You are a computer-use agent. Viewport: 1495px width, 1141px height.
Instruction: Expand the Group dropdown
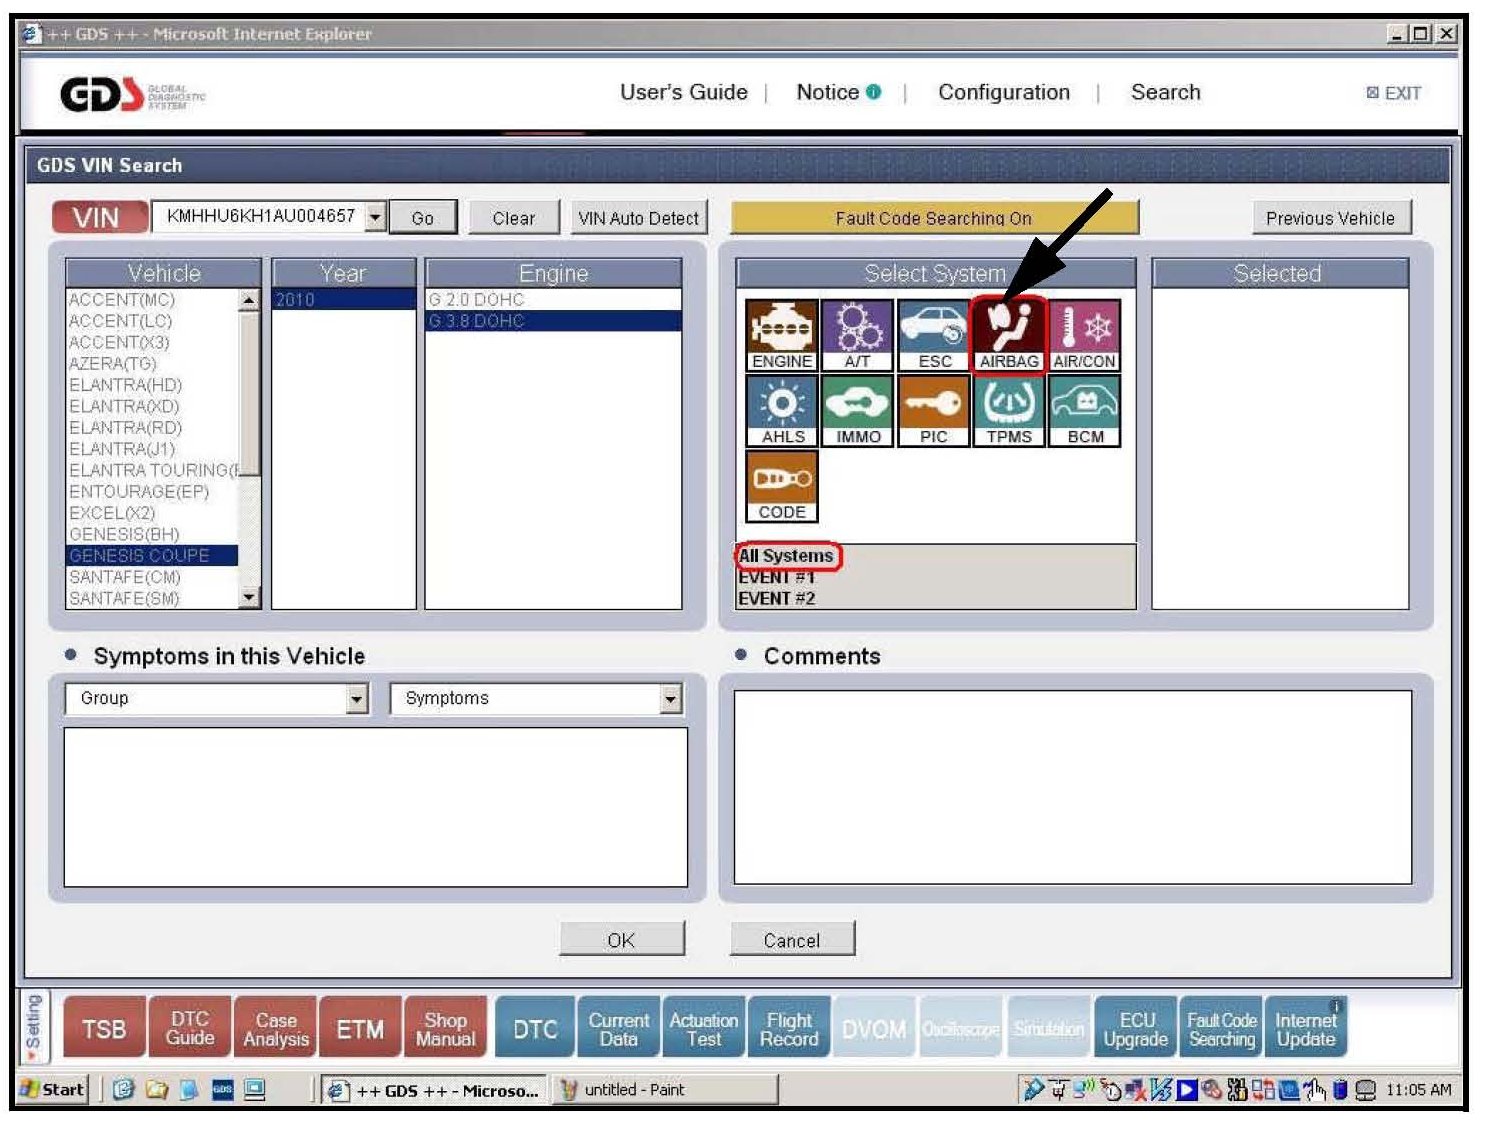click(357, 699)
